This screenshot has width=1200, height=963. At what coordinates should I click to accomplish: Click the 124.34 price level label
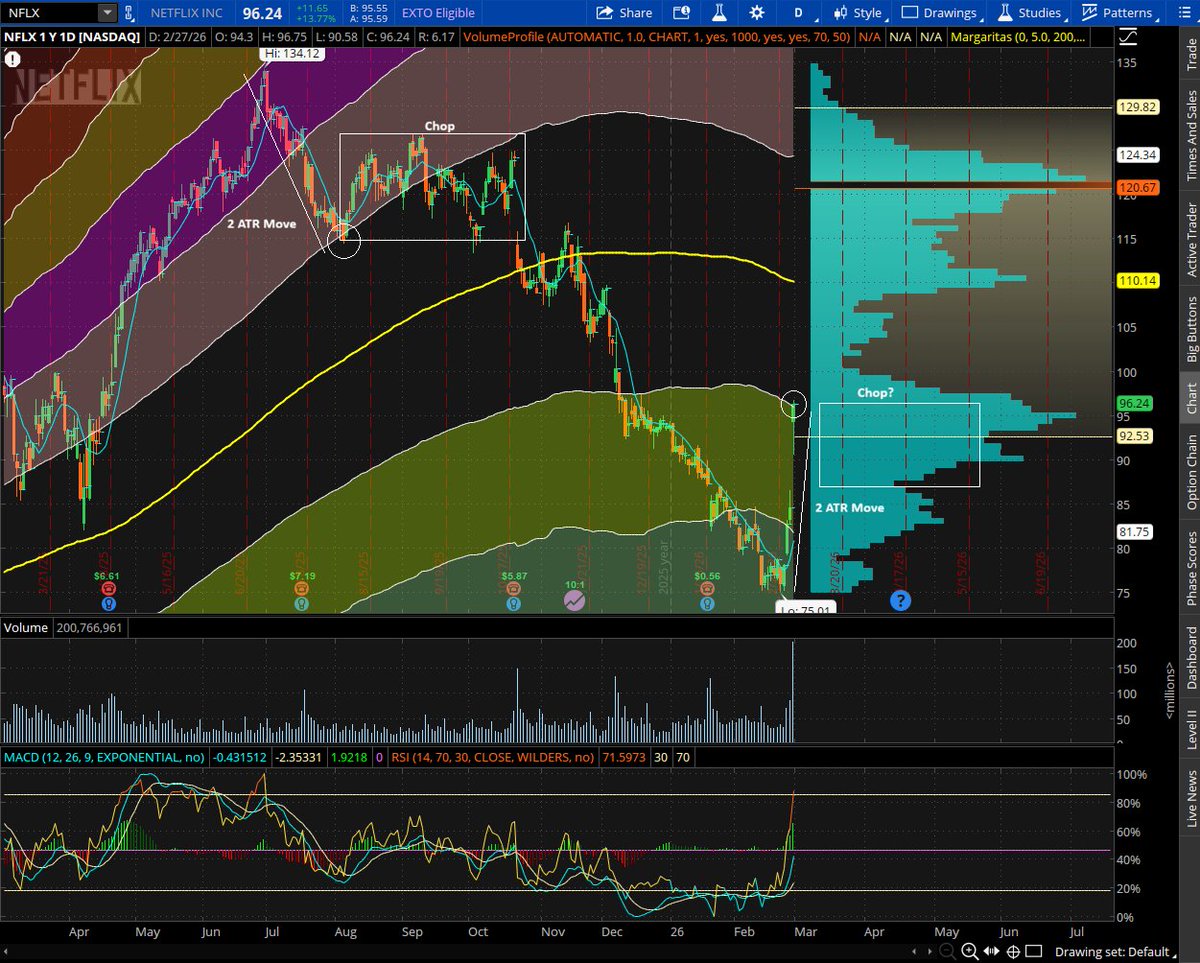click(1139, 155)
